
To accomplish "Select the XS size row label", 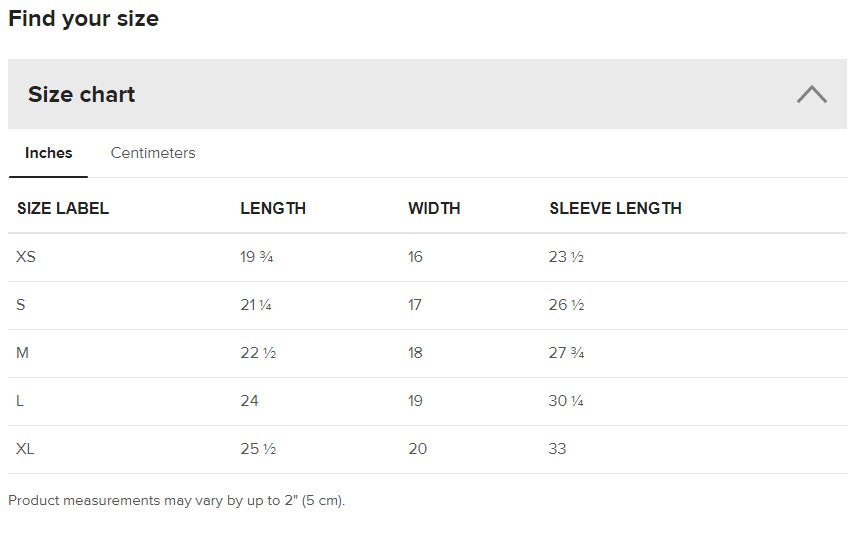I will 26,257.
